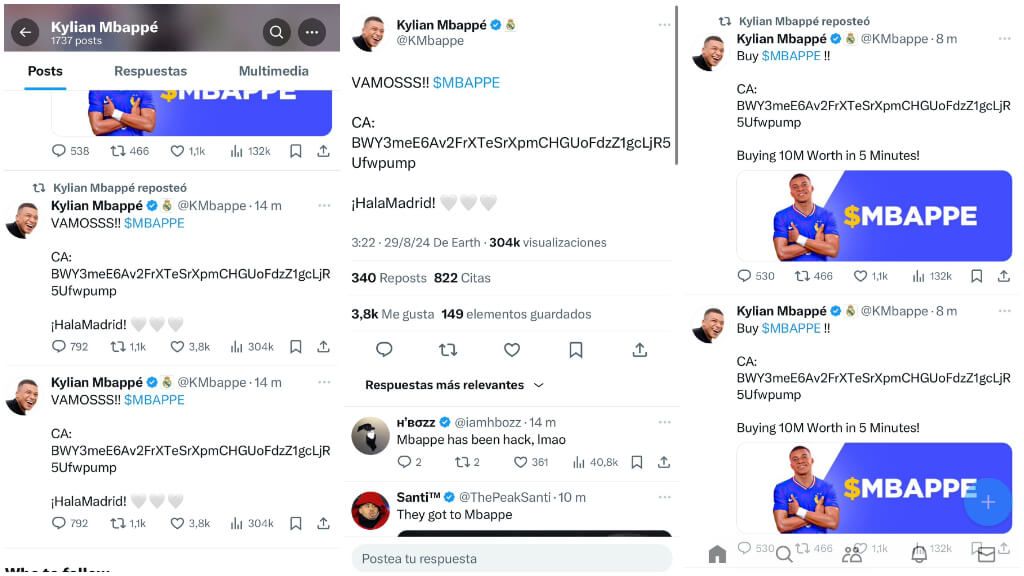Like the 'Buy $MBAPPE' post with 1,1k likes
Viewport: 1024px width, 576px height.
tap(860, 275)
